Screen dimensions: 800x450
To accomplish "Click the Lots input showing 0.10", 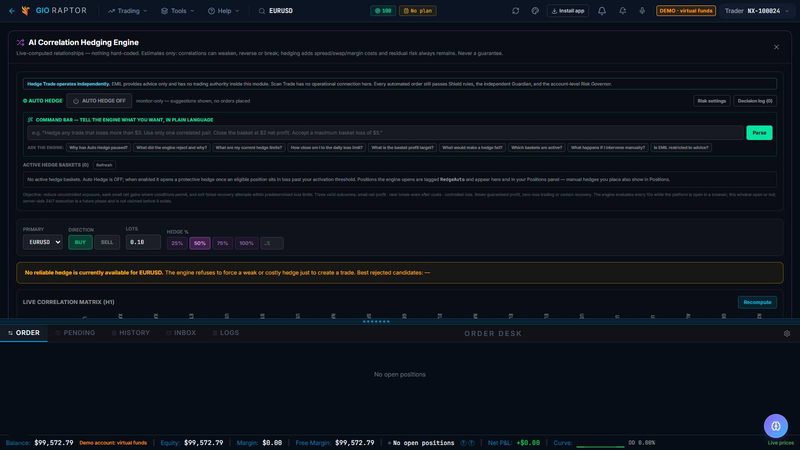I will click(143, 242).
